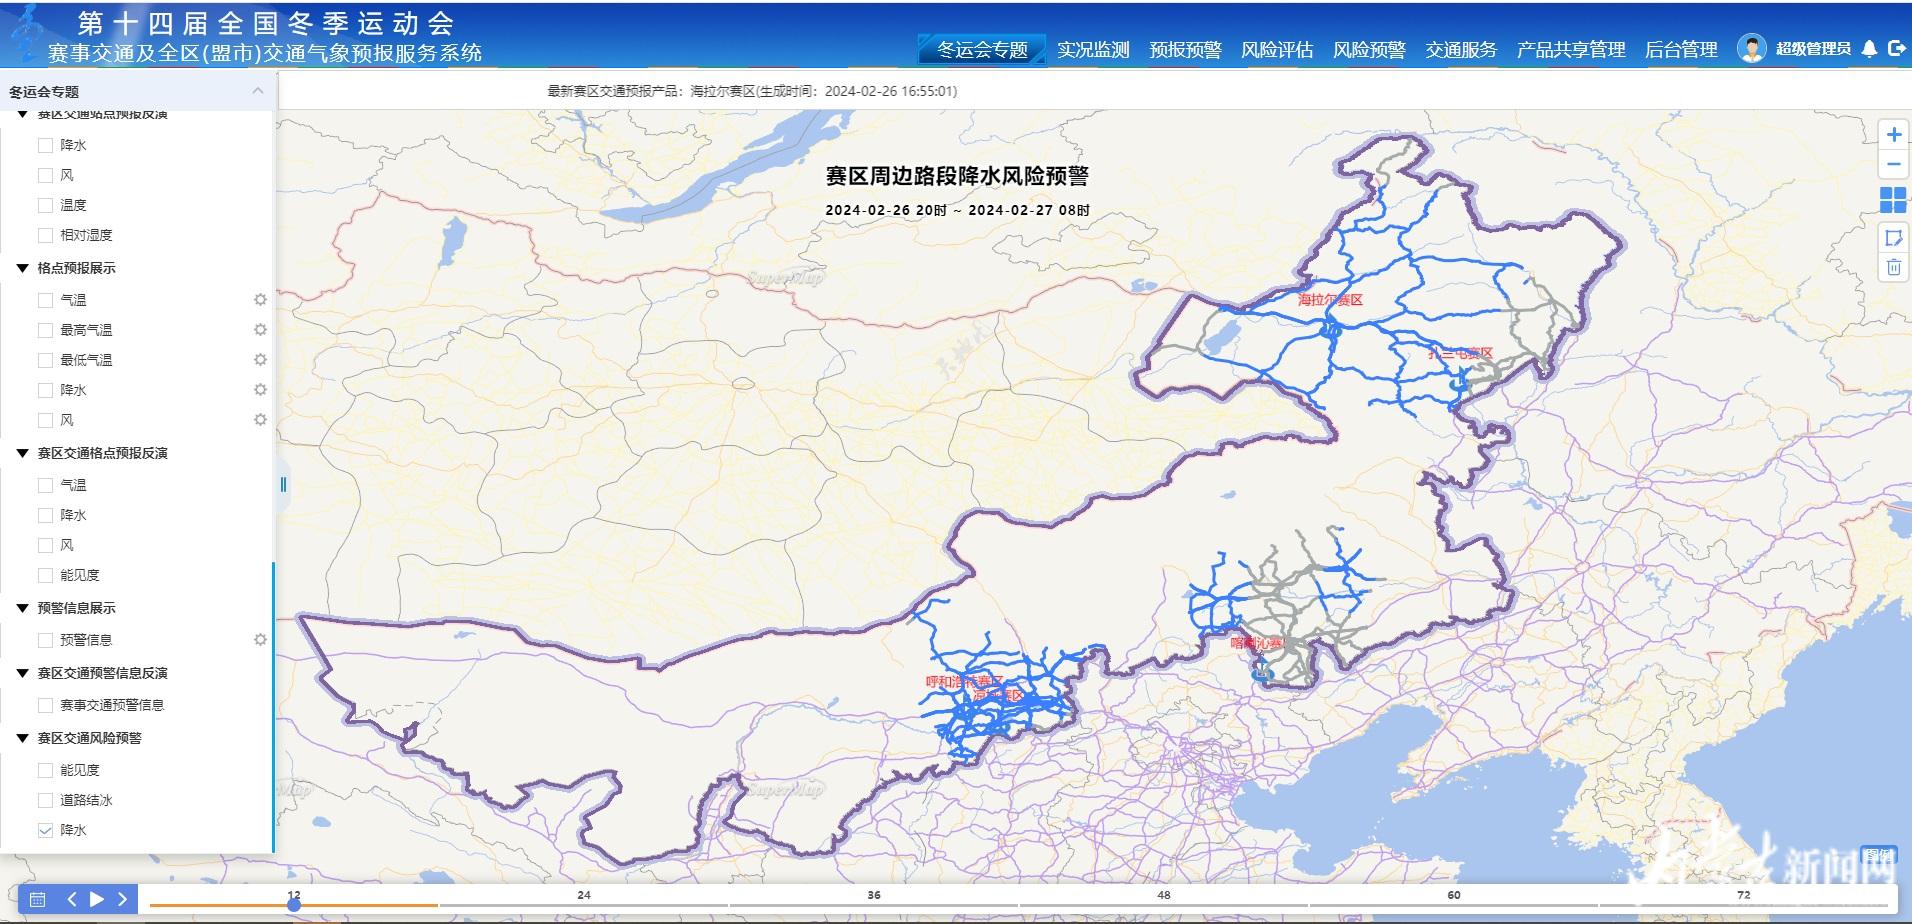Click the trash delete icon on map
The image size is (1912, 924).
(1893, 267)
